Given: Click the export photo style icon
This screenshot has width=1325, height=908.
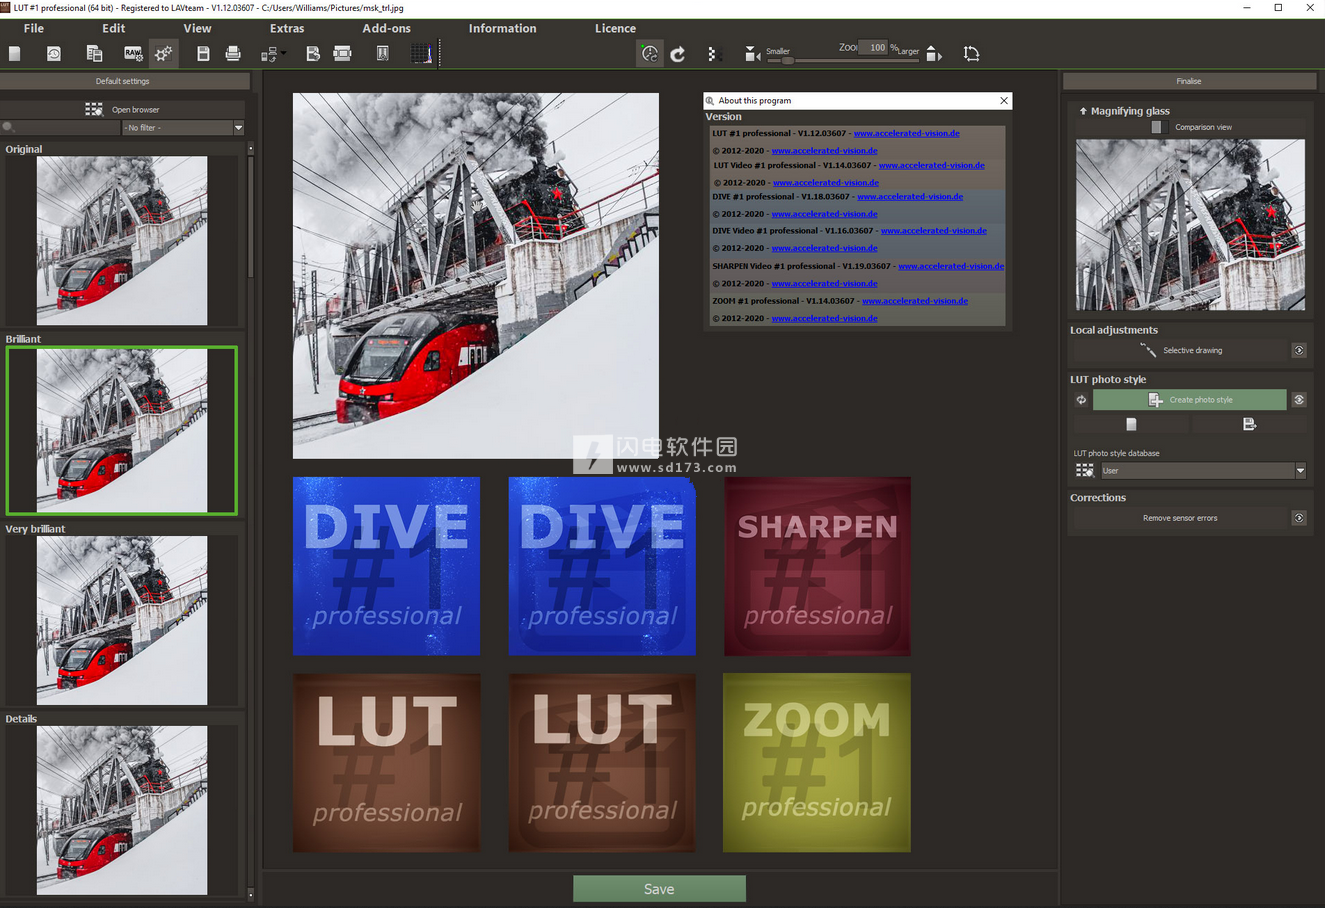Looking at the screenshot, I should [1249, 424].
